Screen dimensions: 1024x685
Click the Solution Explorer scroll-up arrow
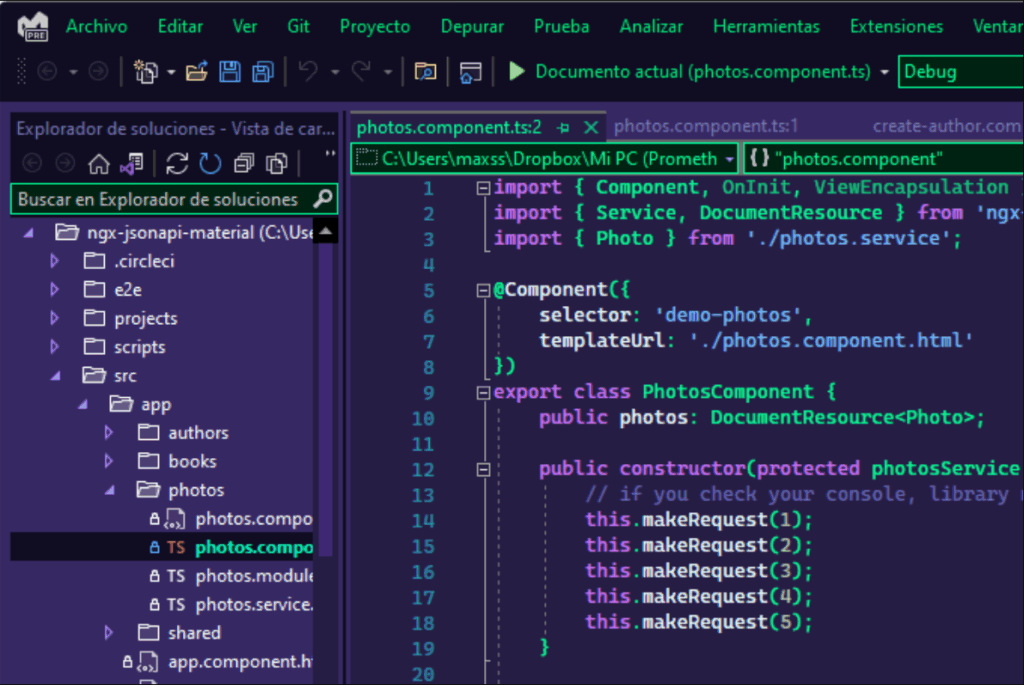[325, 231]
